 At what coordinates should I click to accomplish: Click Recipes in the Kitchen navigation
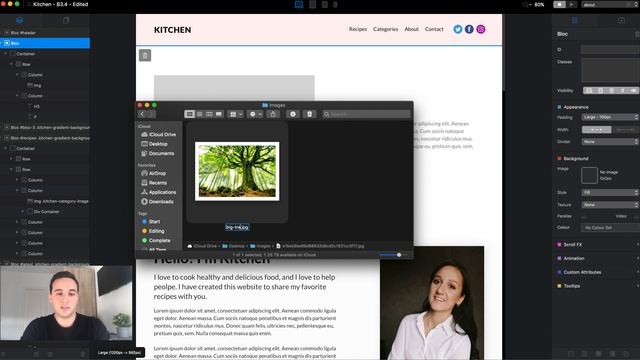(x=358, y=29)
